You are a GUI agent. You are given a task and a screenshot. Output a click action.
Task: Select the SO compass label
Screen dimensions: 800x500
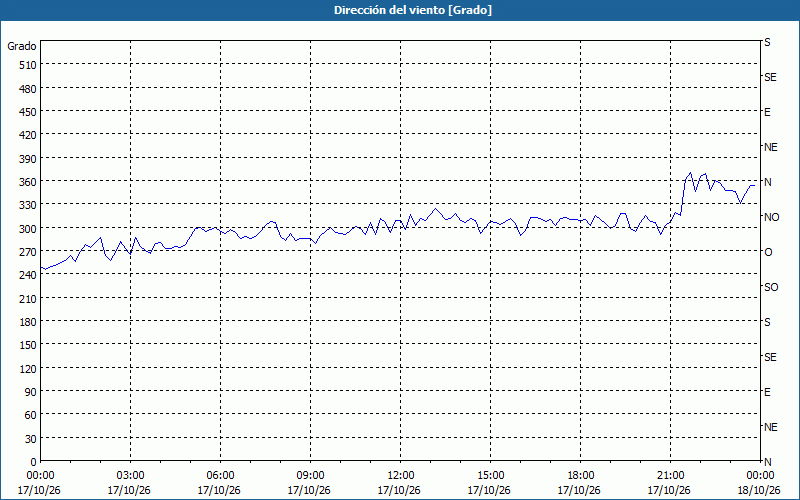[x=771, y=287]
